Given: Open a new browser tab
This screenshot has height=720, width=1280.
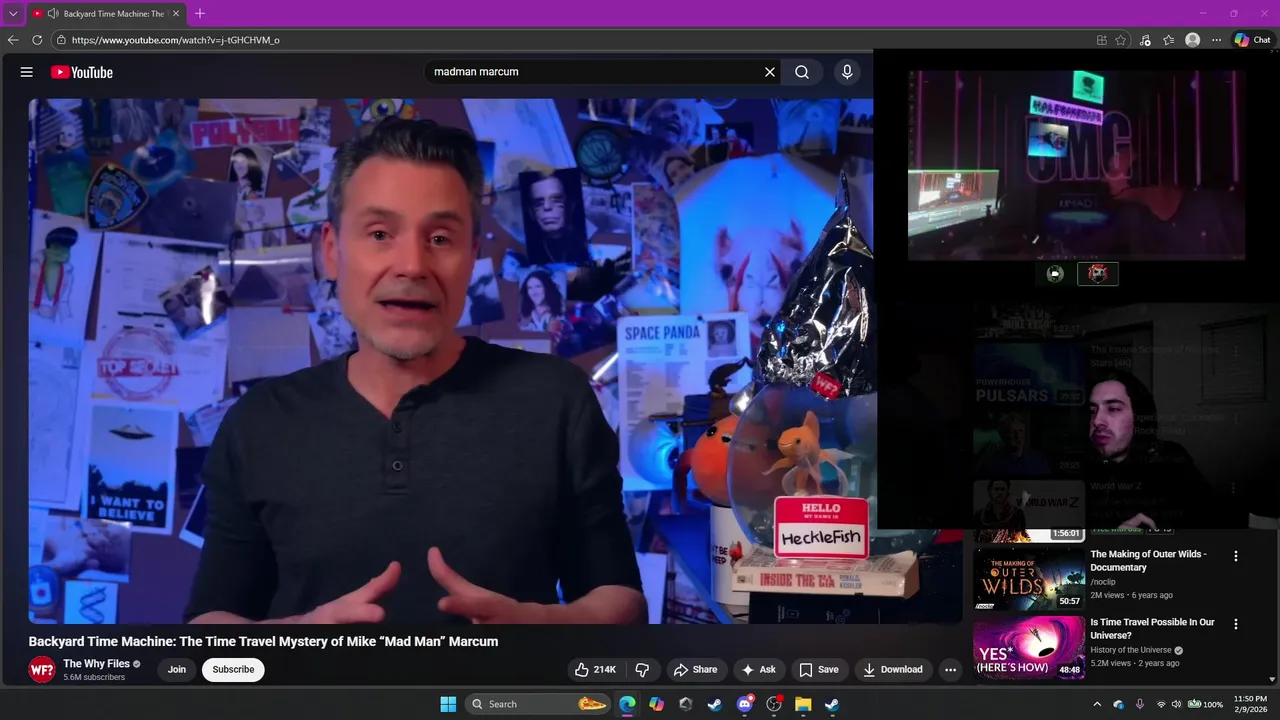Looking at the screenshot, I should [x=200, y=14].
